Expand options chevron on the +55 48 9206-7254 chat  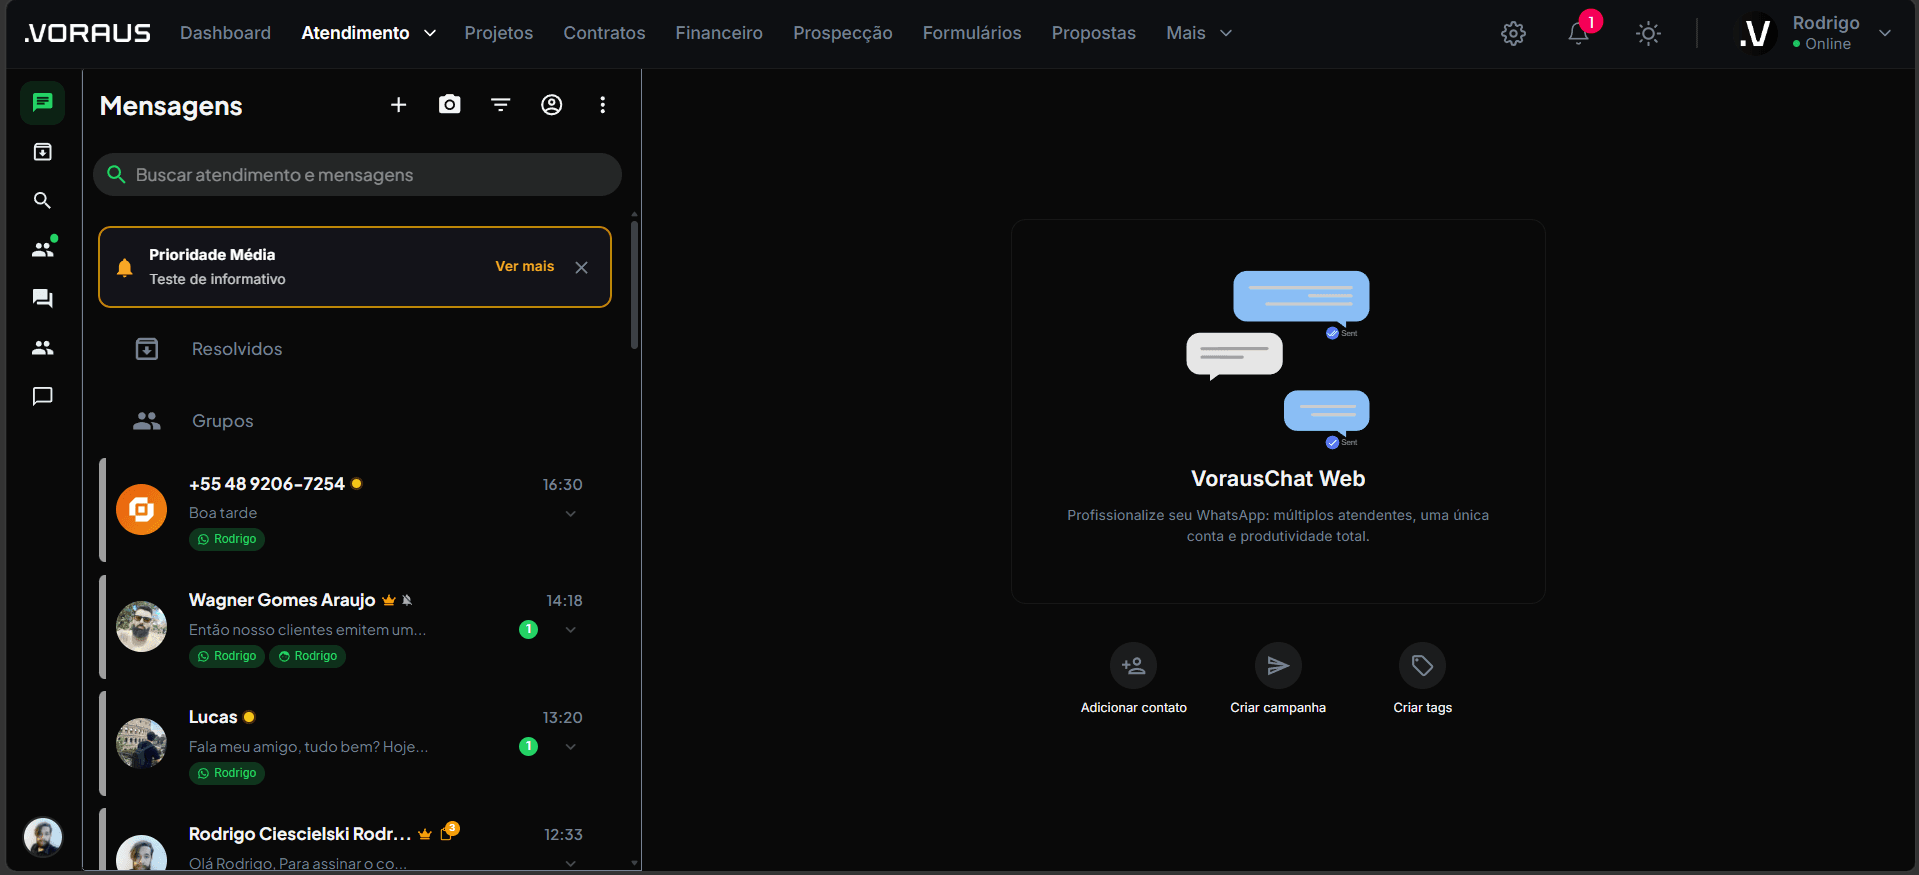tap(571, 514)
